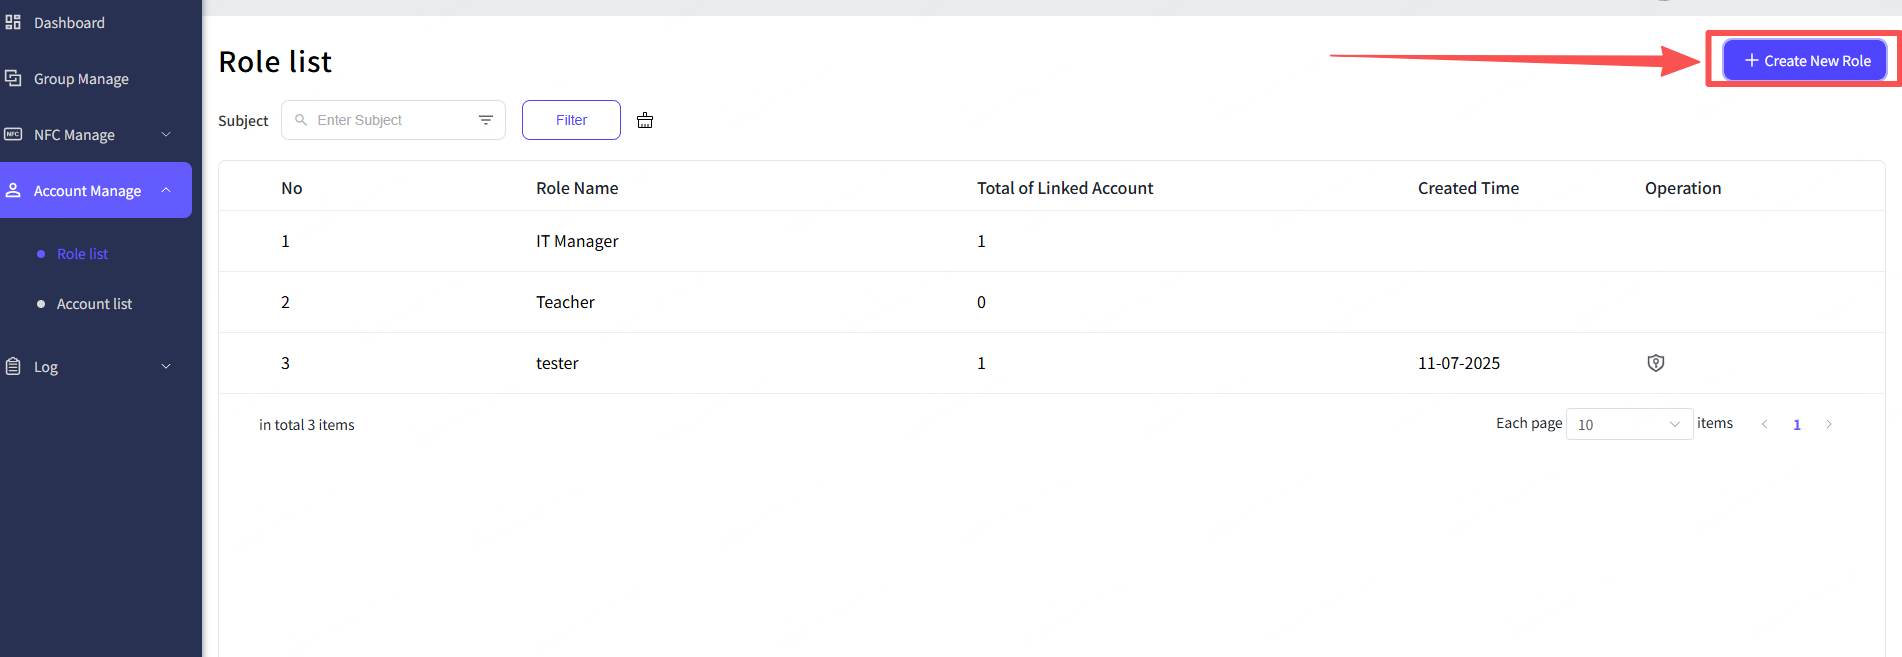Click the filter lines icon in Subject field
The height and width of the screenshot is (657, 1902).
(x=486, y=120)
